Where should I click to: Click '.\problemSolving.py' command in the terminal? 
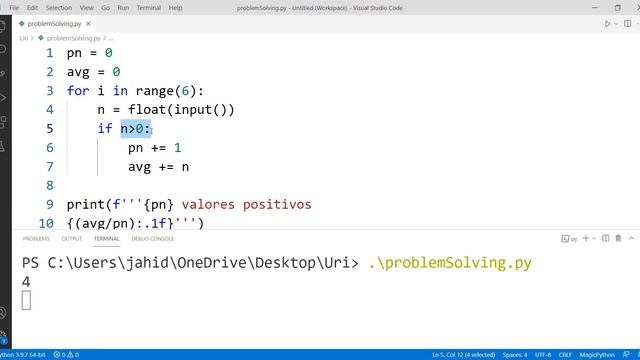(x=450, y=263)
